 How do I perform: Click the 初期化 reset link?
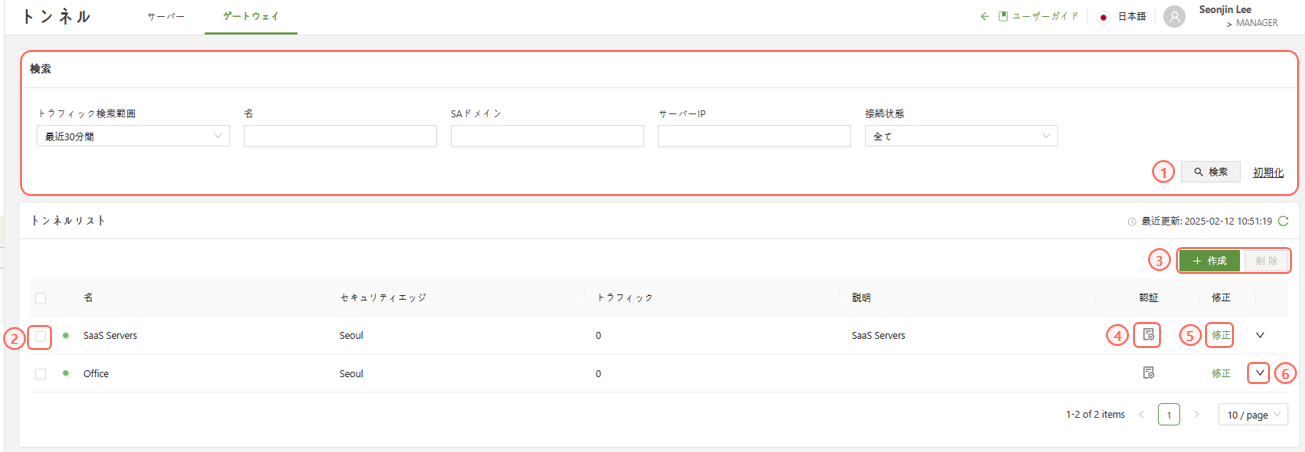click(x=1267, y=172)
